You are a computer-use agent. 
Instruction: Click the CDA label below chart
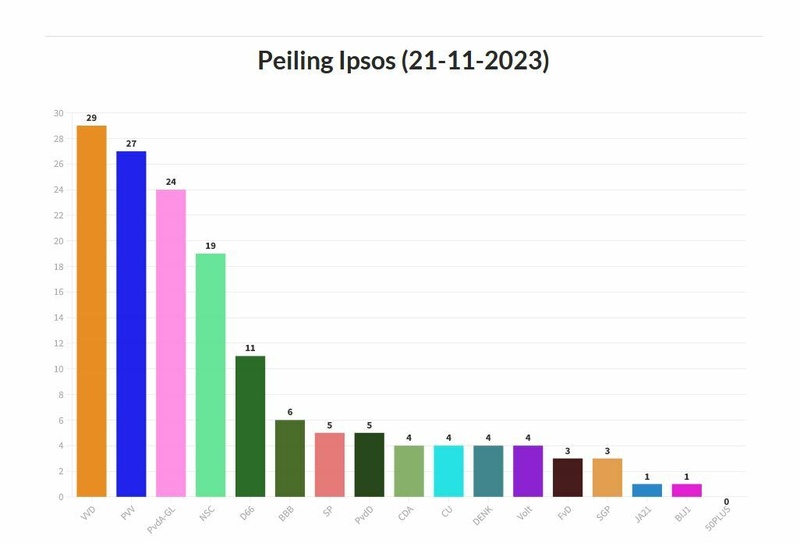click(x=405, y=513)
